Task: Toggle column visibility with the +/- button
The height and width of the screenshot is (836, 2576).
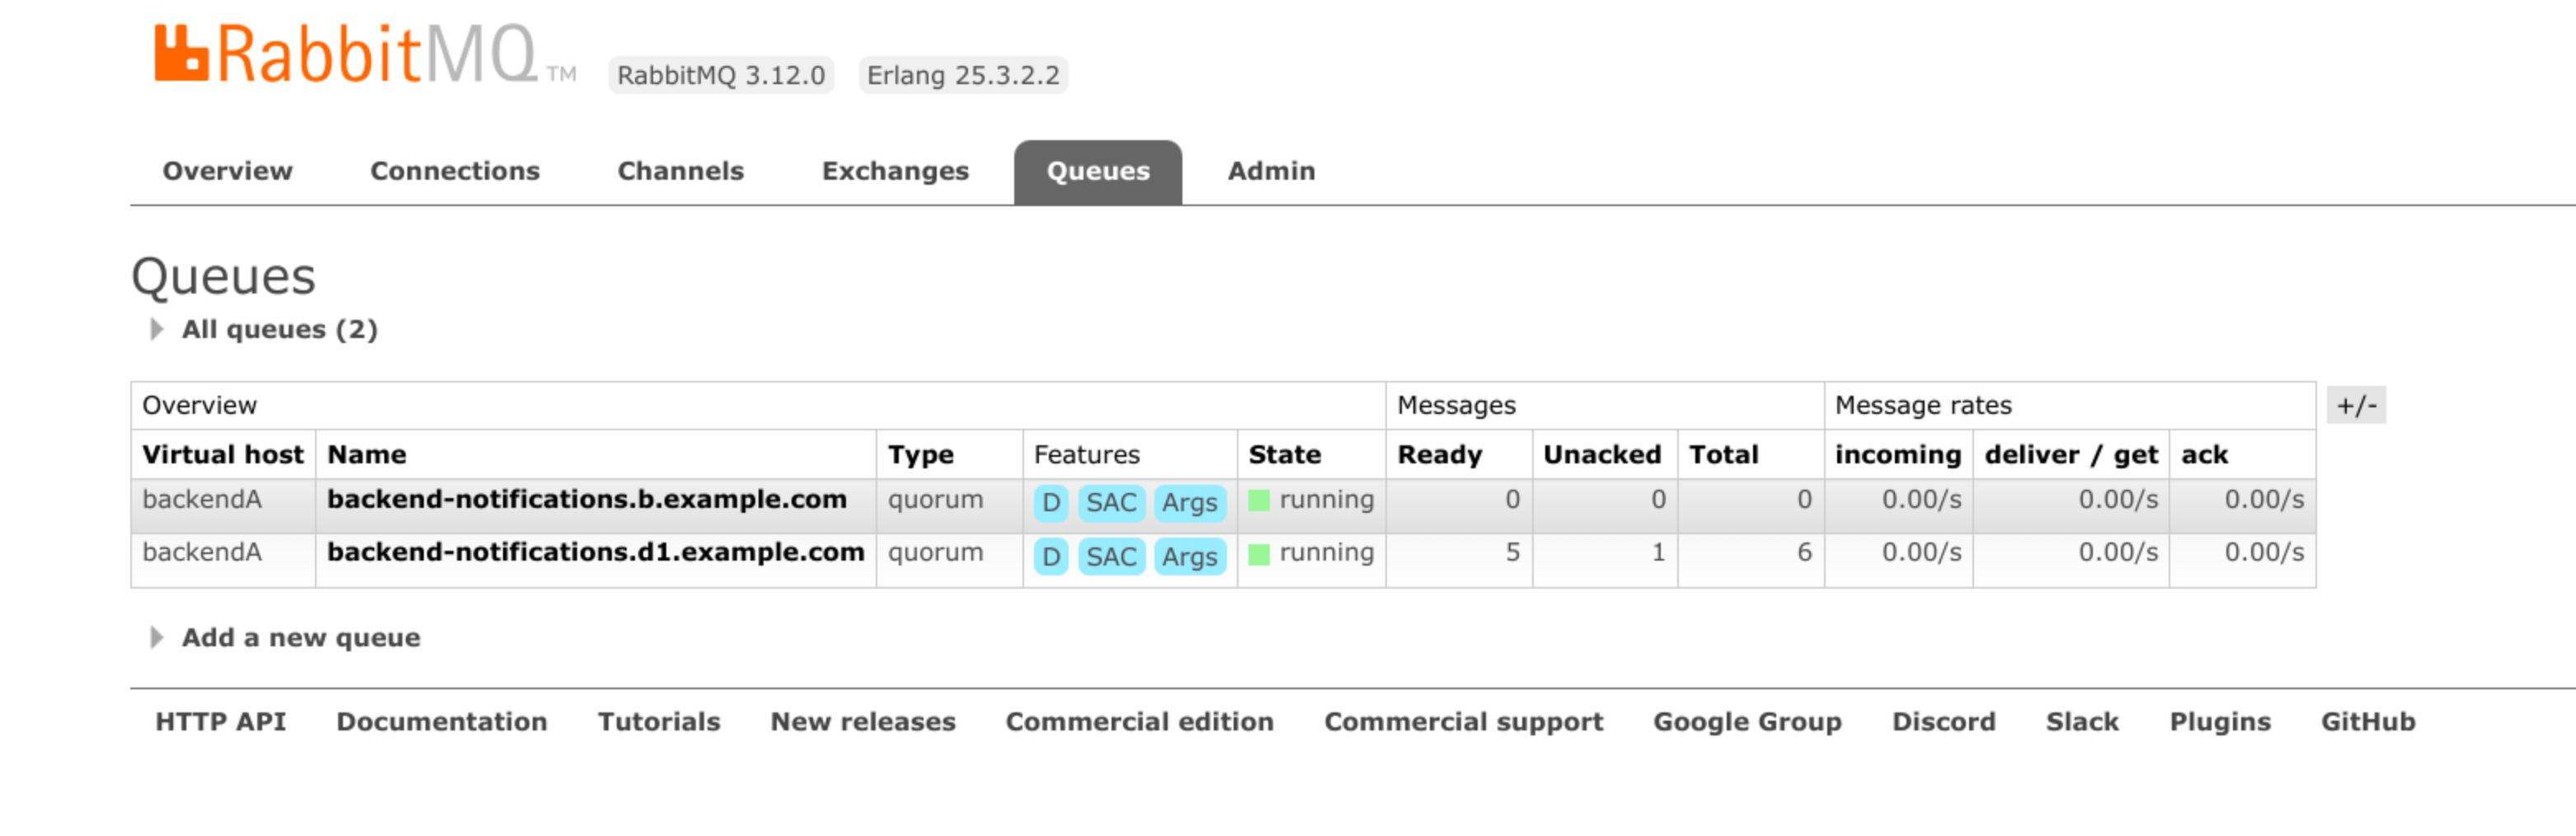Action: [x=2355, y=406]
